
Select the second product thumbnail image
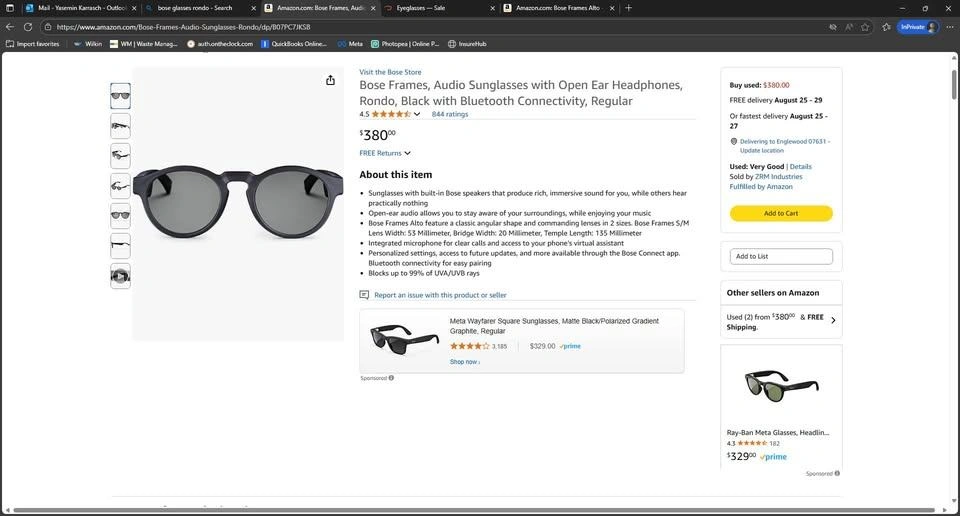(x=120, y=126)
